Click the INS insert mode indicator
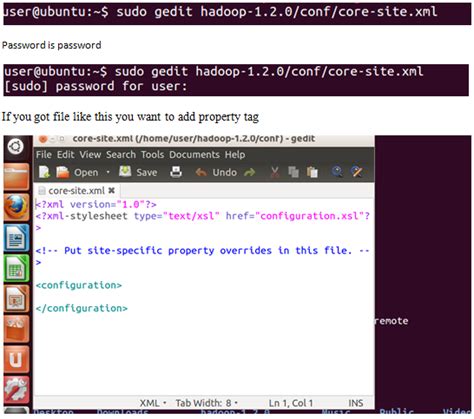This screenshot has width=474, height=419. pyautogui.click(x=356, y=403)
